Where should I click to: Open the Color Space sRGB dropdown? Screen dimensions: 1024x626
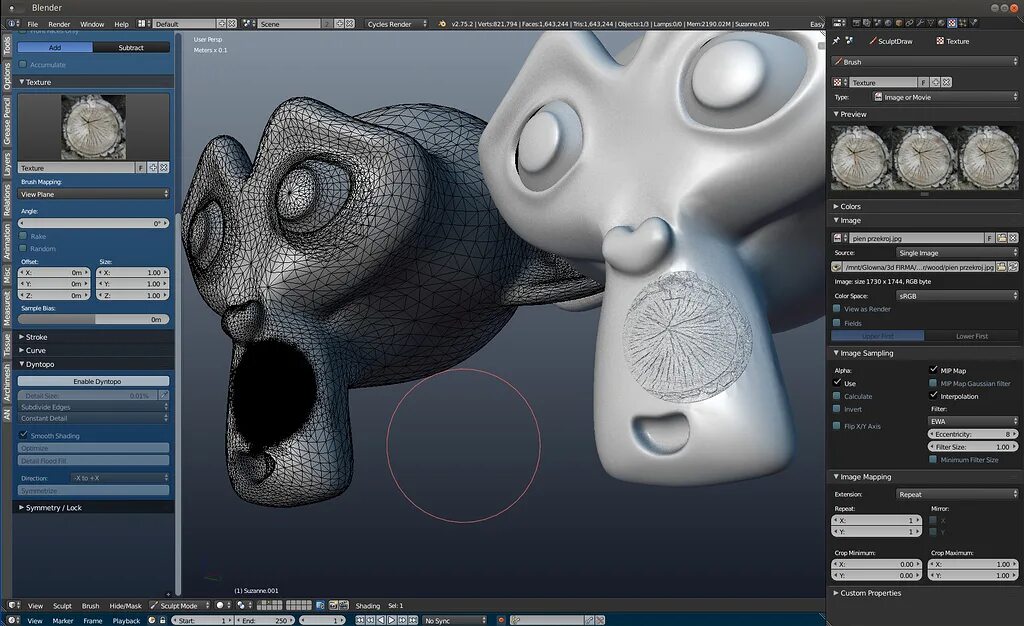click(x=957, y=296)
